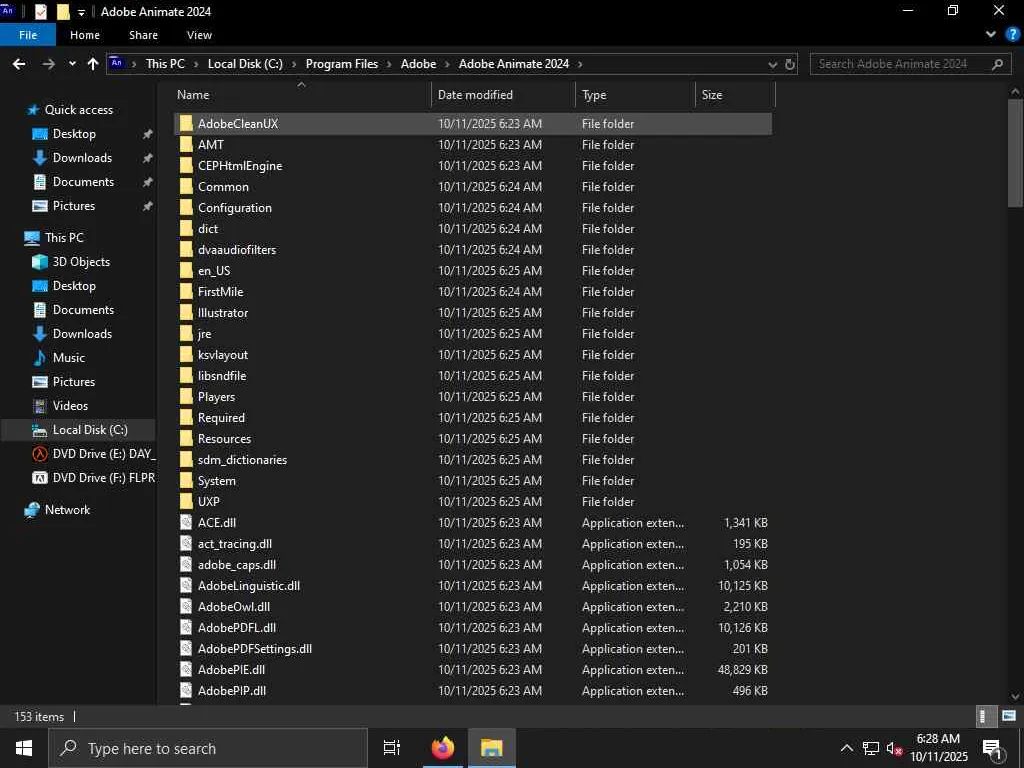The width and height of the screenshot is (1024, 768).
Task: Open DVD Drive (F:) in navigation pane
Action: click(103, 478)
